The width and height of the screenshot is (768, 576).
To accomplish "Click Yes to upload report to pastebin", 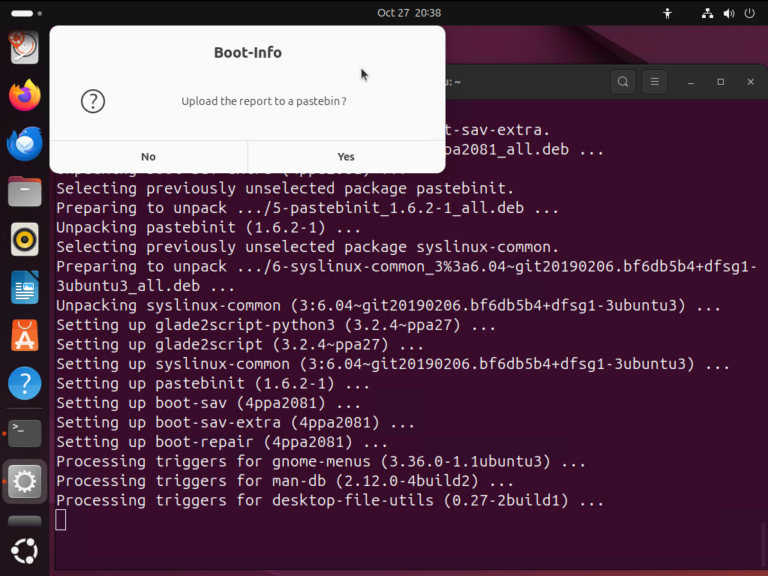I will (346, 156).
